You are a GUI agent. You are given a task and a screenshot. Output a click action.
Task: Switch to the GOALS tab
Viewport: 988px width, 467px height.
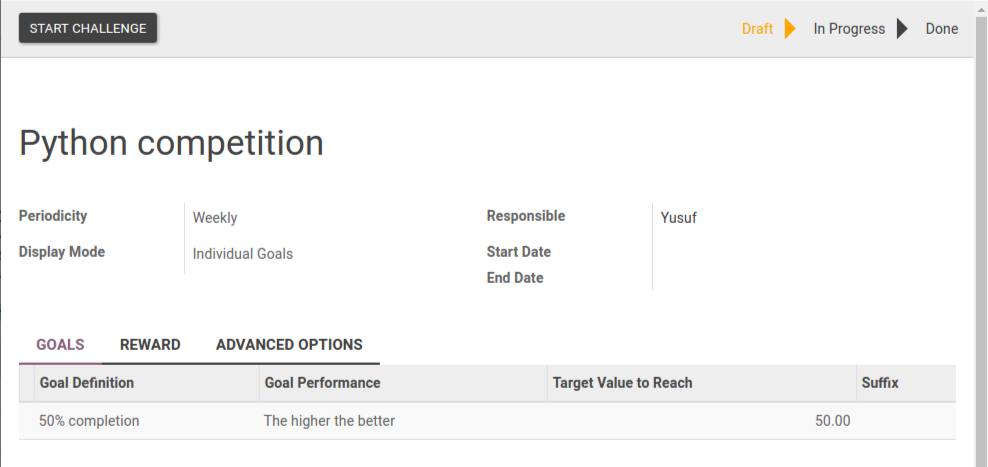point(60,345)
